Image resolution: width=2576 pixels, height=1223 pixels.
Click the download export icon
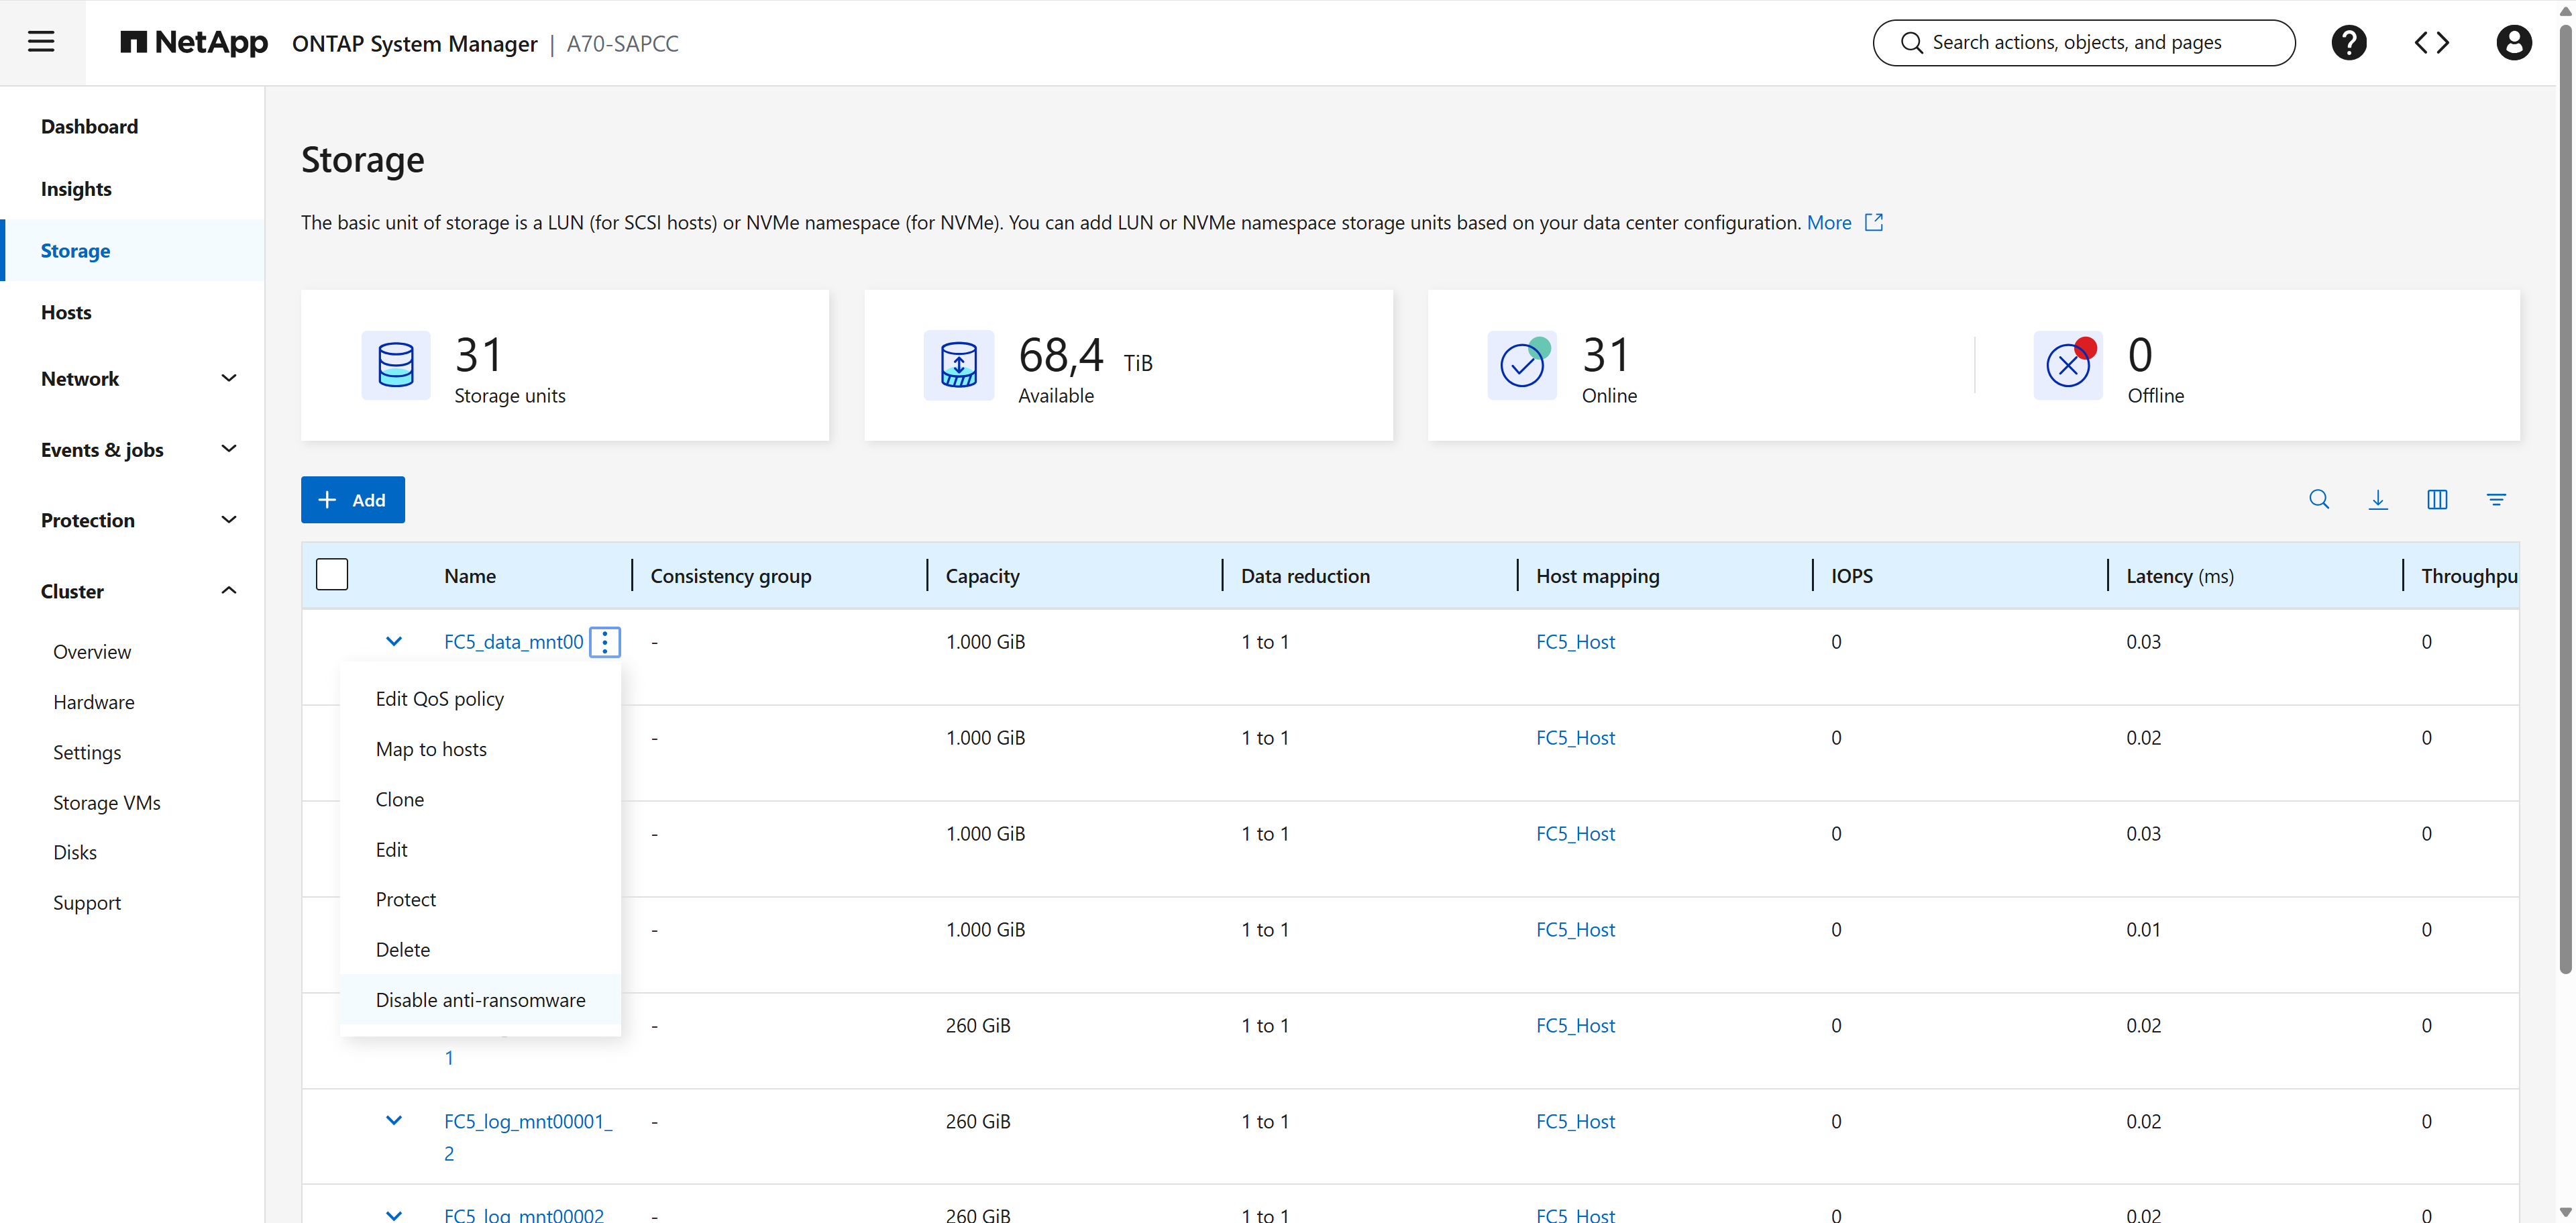coord(2378,499)
